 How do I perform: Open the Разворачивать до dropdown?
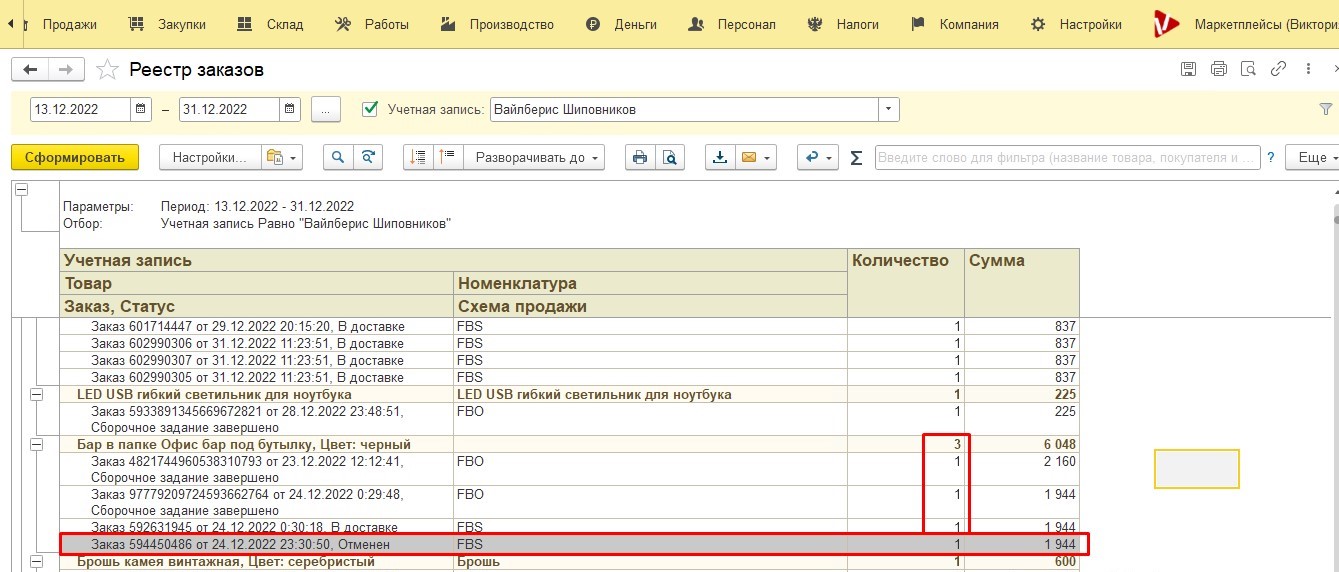[x=536, y=157]
